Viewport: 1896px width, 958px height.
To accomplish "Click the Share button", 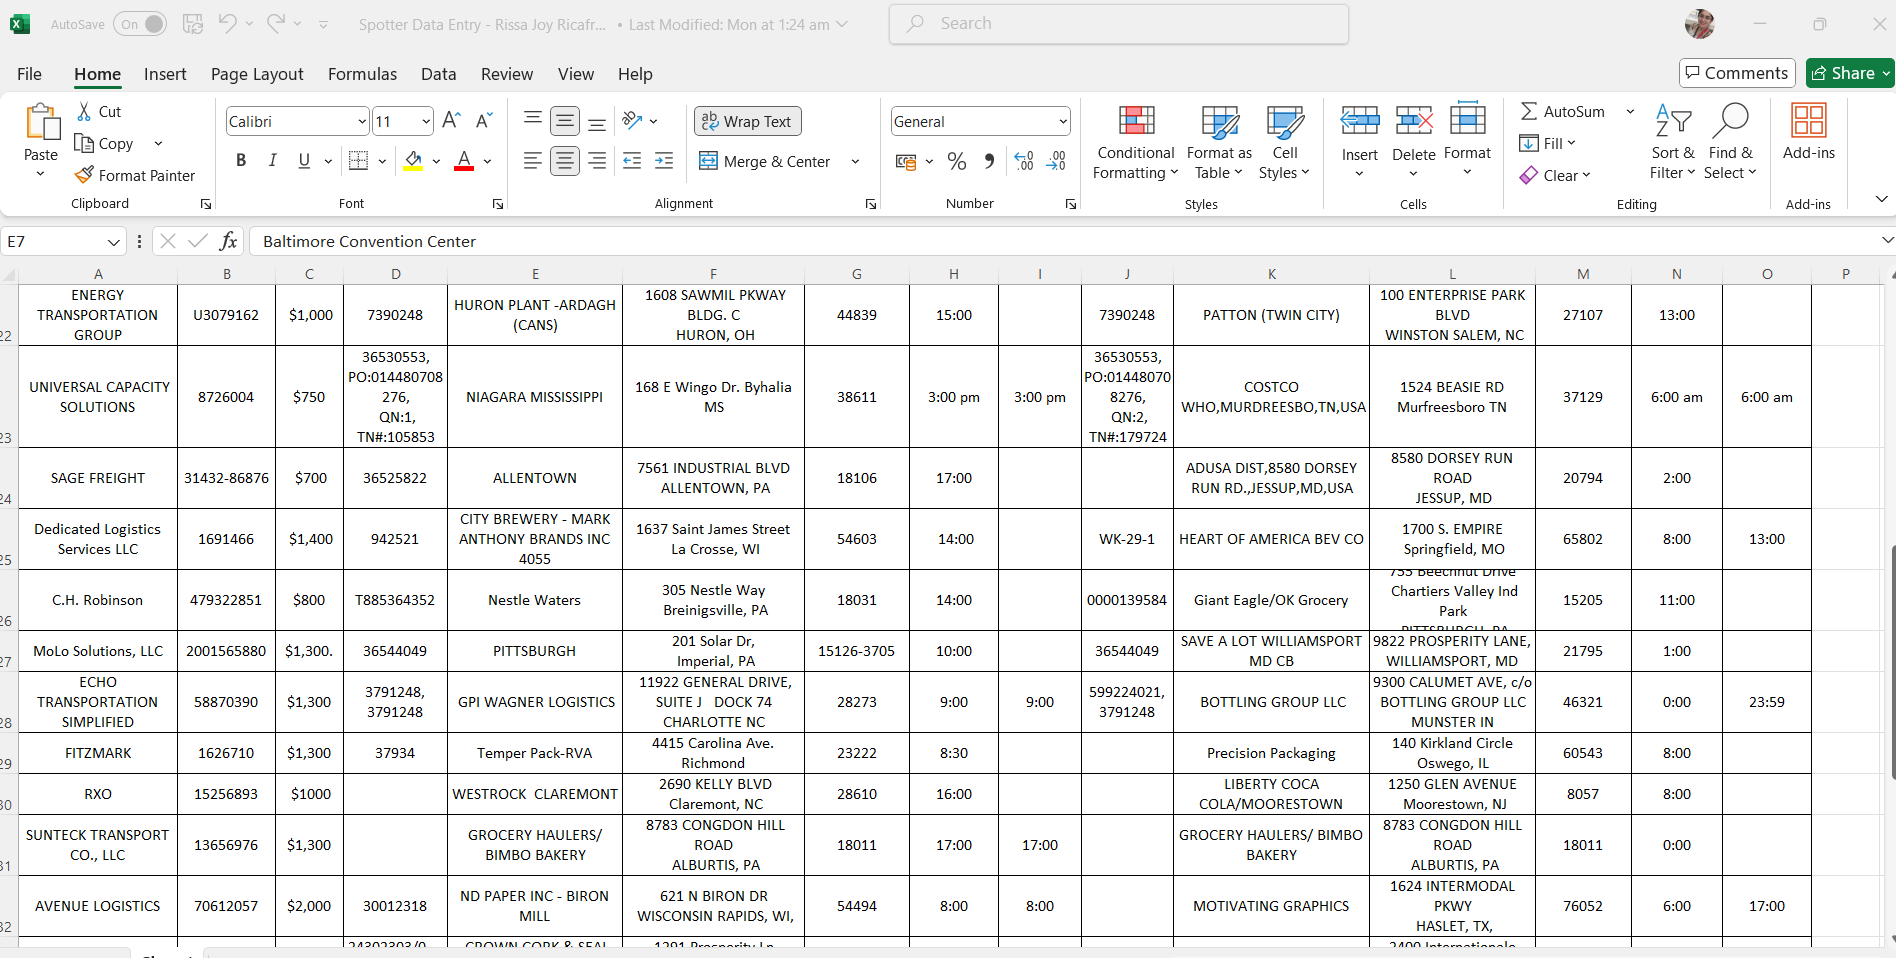I will (1849, 73).
